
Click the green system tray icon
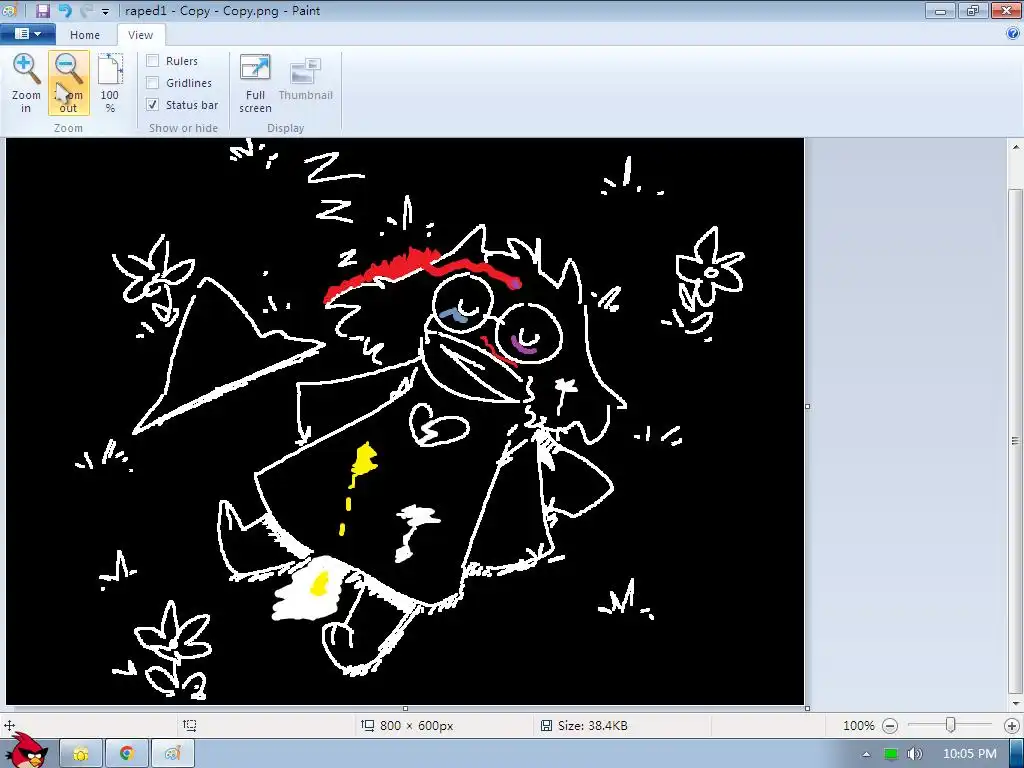pos(891,754)
